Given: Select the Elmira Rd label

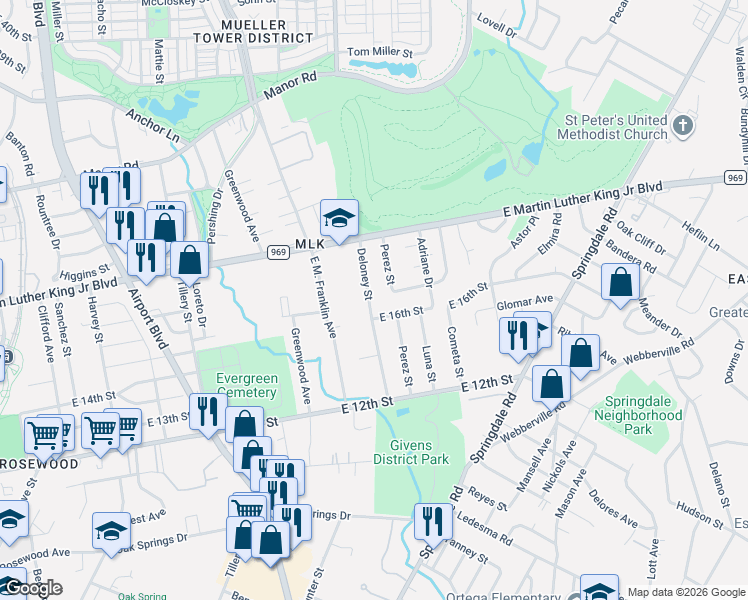Looking at the screenshot, I should click(550, 234).
